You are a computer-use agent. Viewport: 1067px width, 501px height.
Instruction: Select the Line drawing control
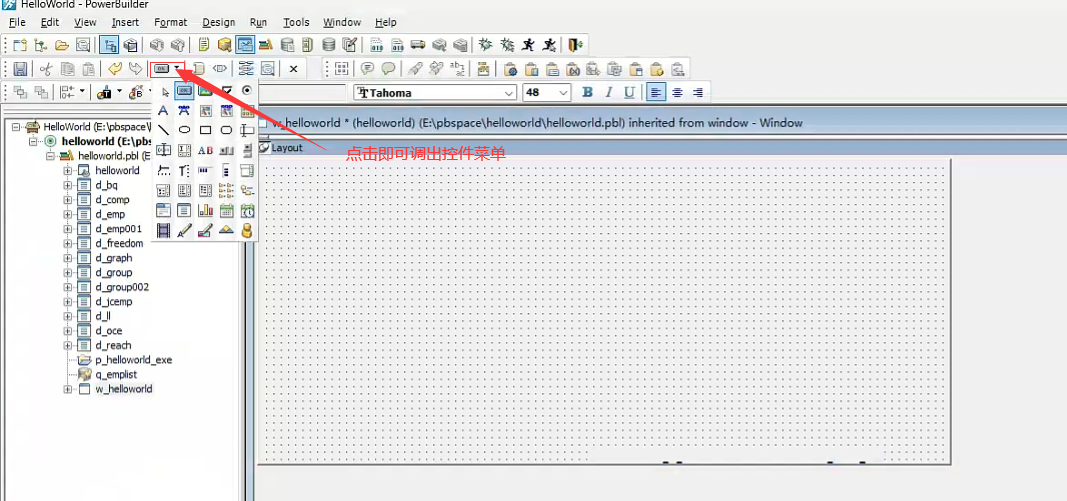(x=163, y=129)
